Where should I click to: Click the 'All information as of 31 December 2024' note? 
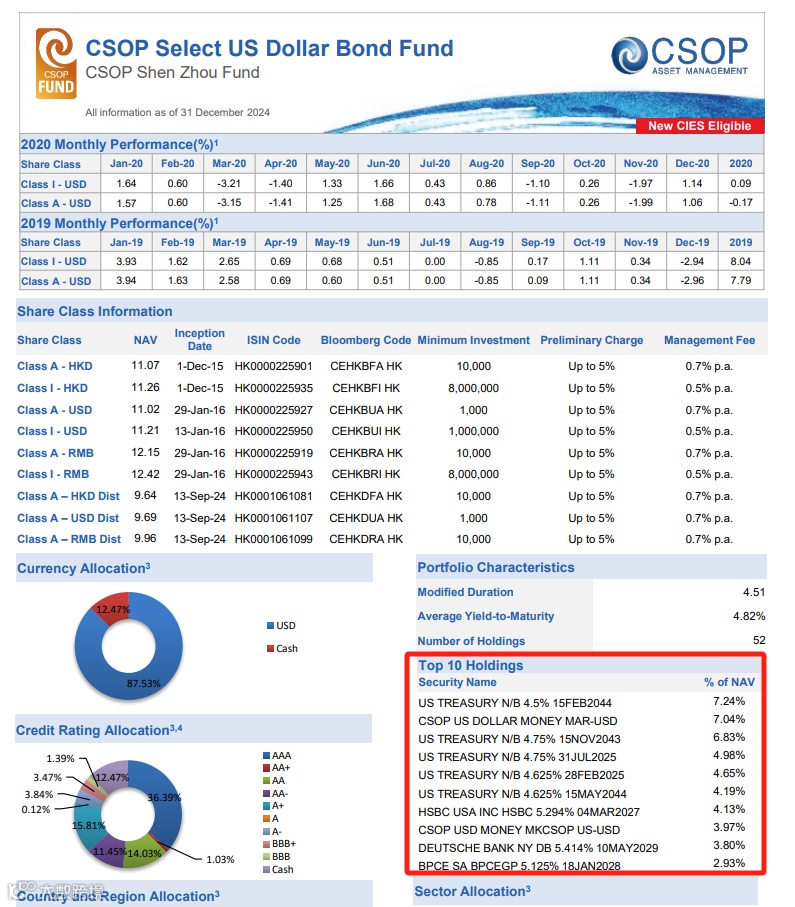click(177, 112)
